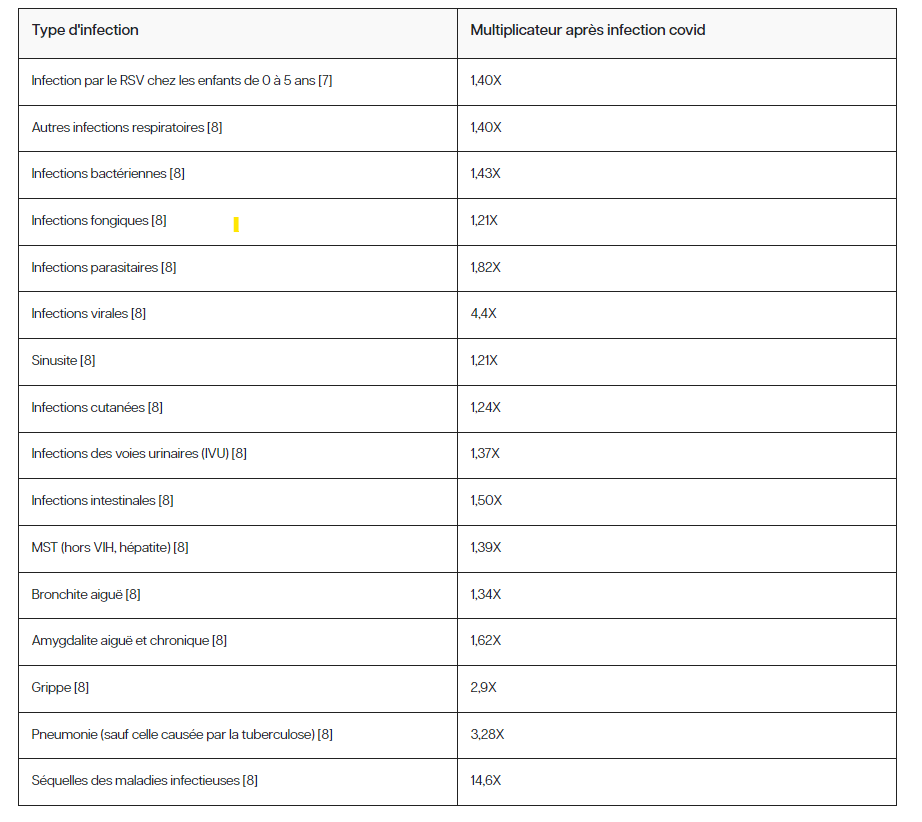
Task: Open the [8] link after Infections des voies urinaires (IVU)
Action: (239, 454)
